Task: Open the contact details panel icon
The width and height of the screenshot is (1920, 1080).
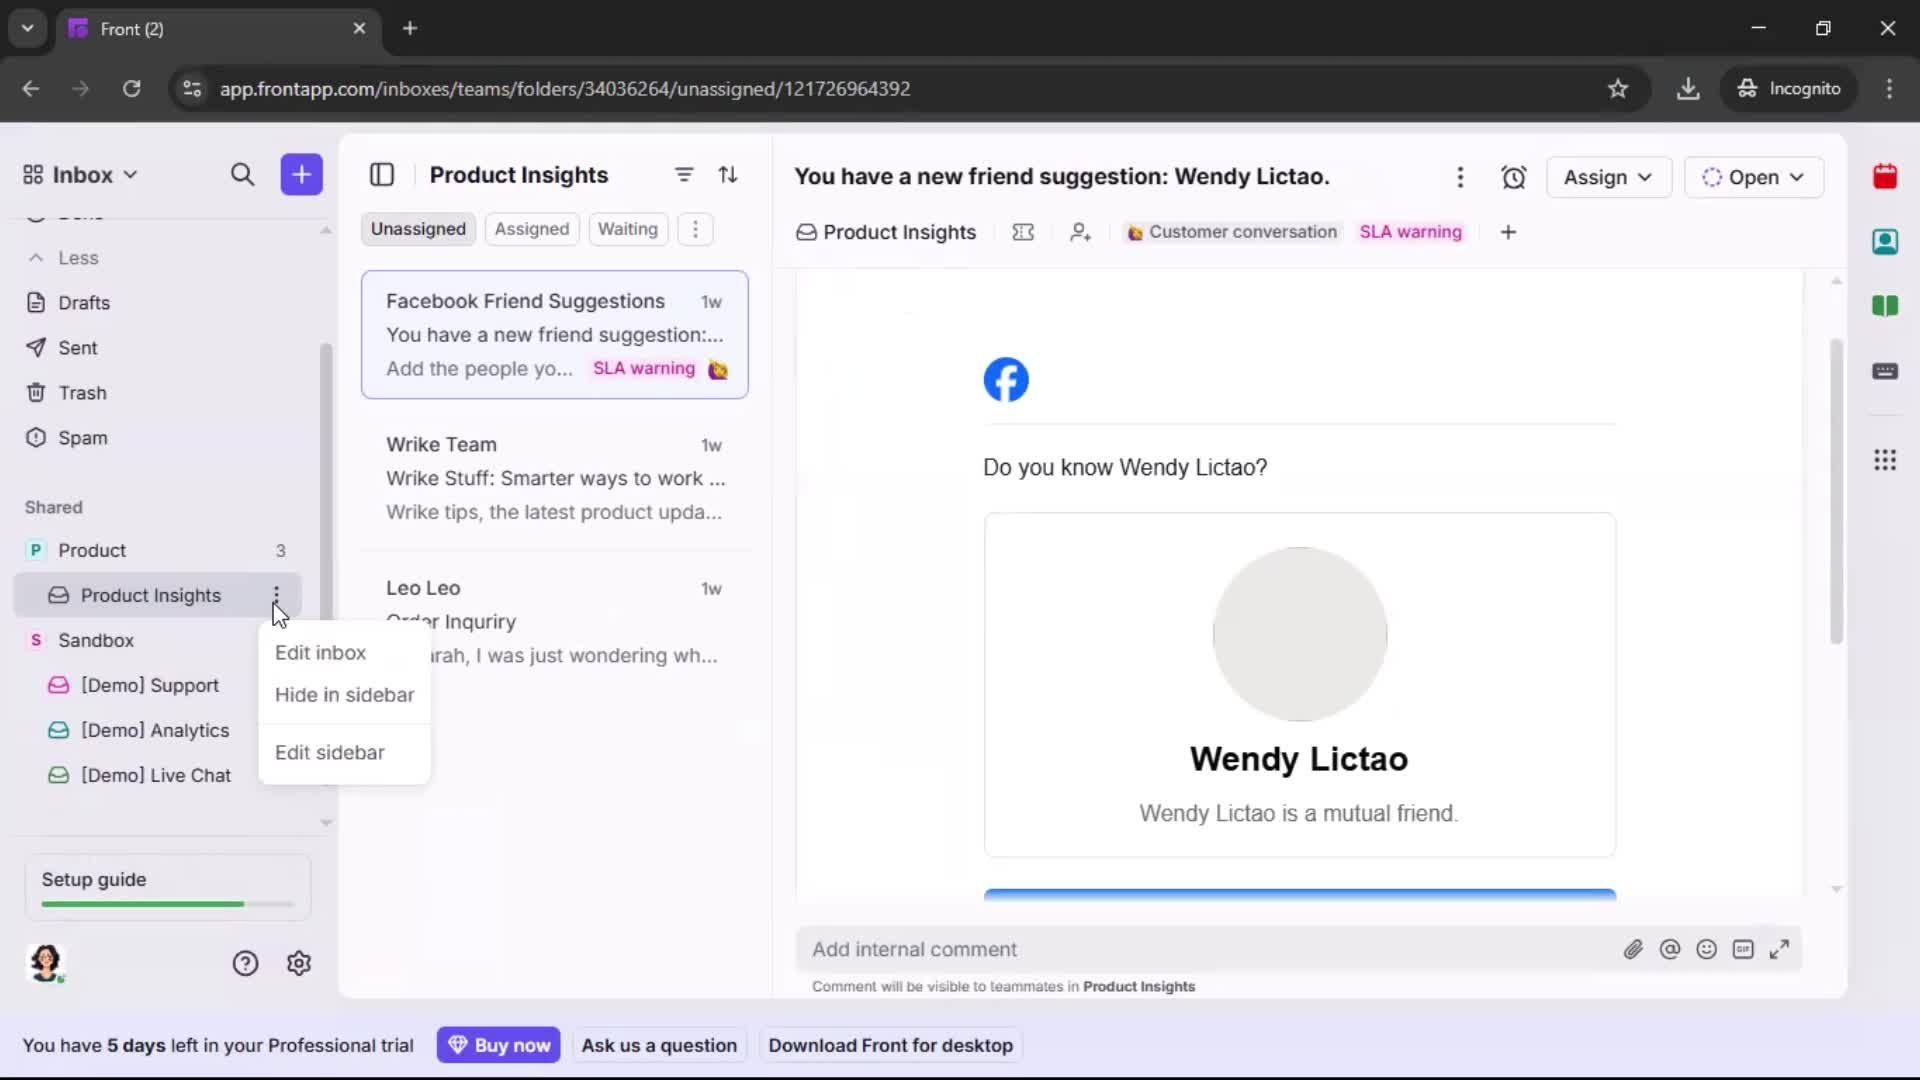Action: click(x=1886, y=241)
